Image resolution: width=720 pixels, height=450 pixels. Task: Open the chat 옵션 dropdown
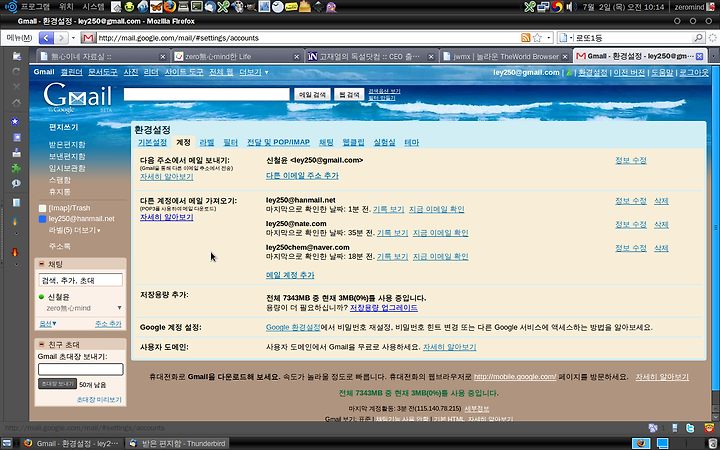pyautogui.click(x=48, y=324)
